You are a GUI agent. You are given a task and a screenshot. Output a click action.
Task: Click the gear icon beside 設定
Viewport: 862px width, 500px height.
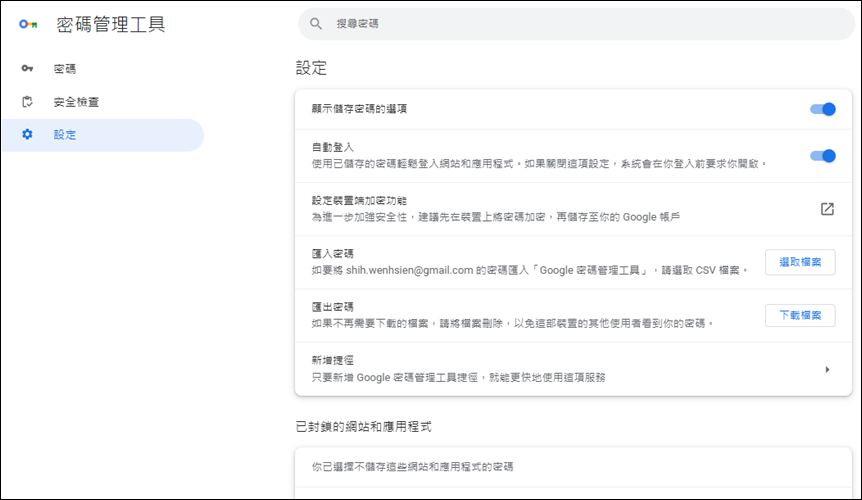pos(27,134)
